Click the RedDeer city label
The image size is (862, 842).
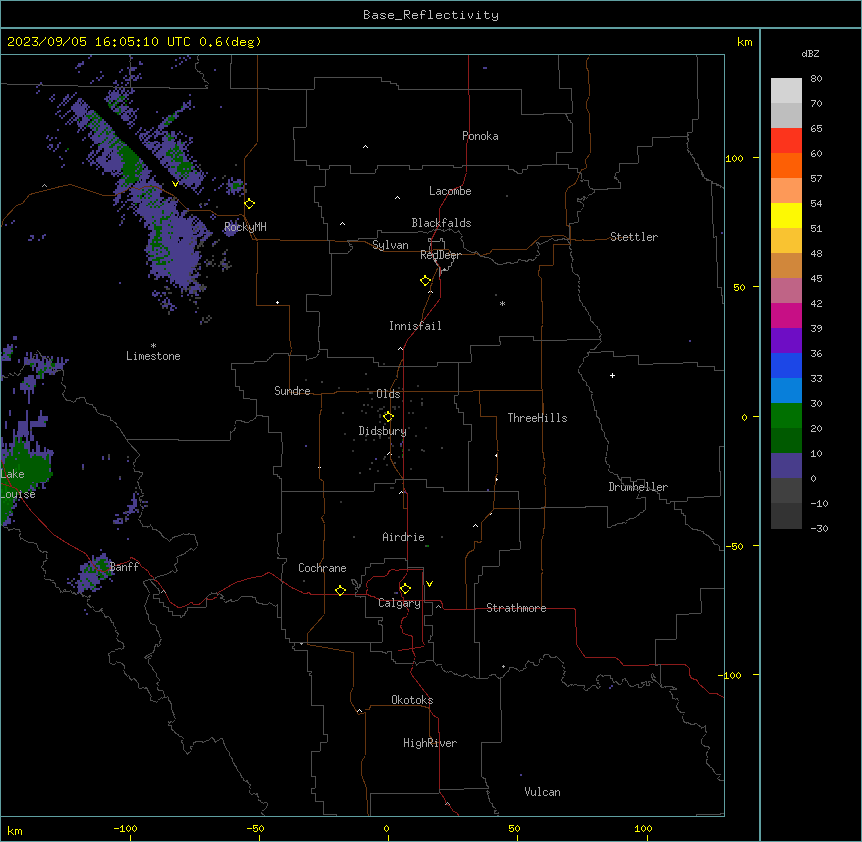pos(440,255)
